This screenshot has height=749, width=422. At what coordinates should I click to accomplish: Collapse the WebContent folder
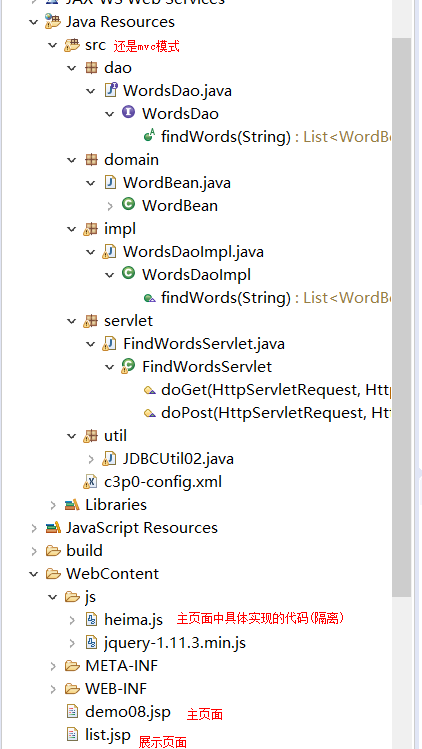click(33, 574)
